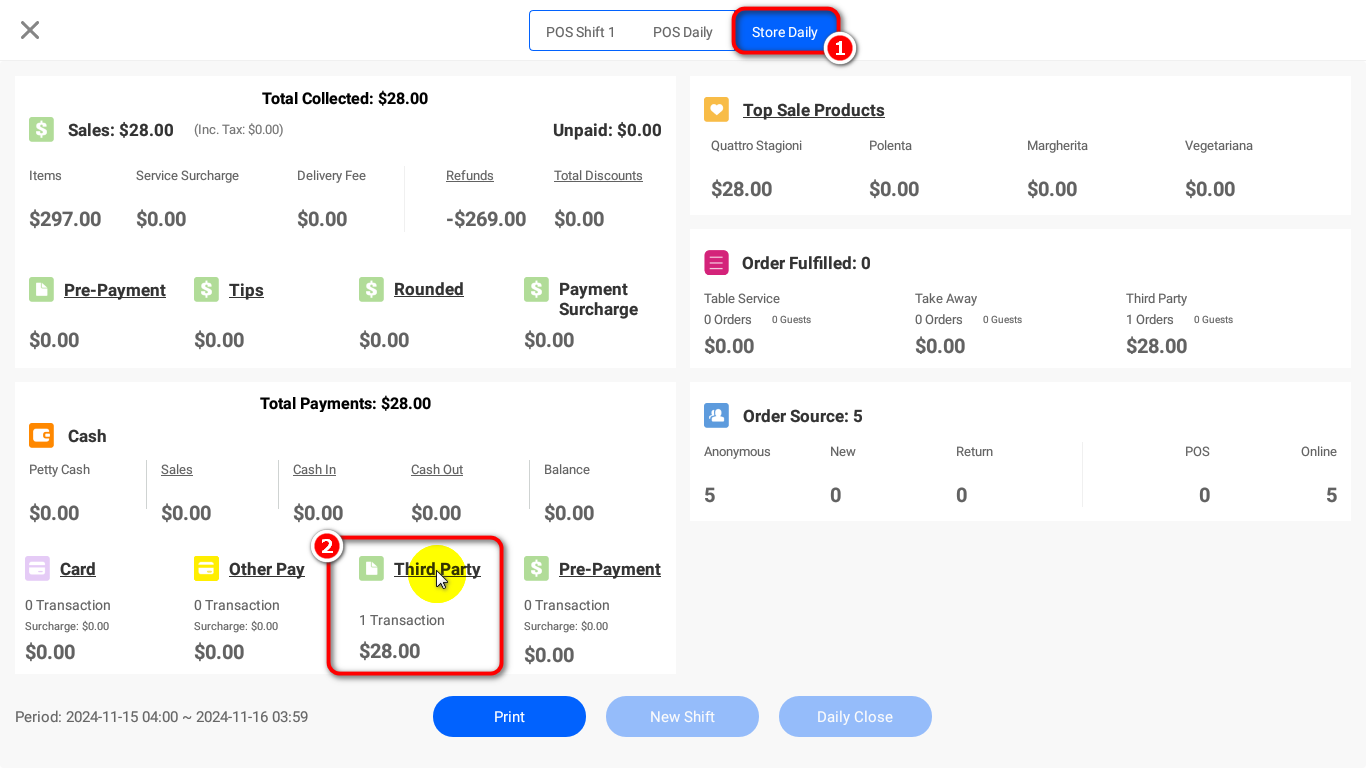Open the Cash Out link

click(x=437, y=469)
